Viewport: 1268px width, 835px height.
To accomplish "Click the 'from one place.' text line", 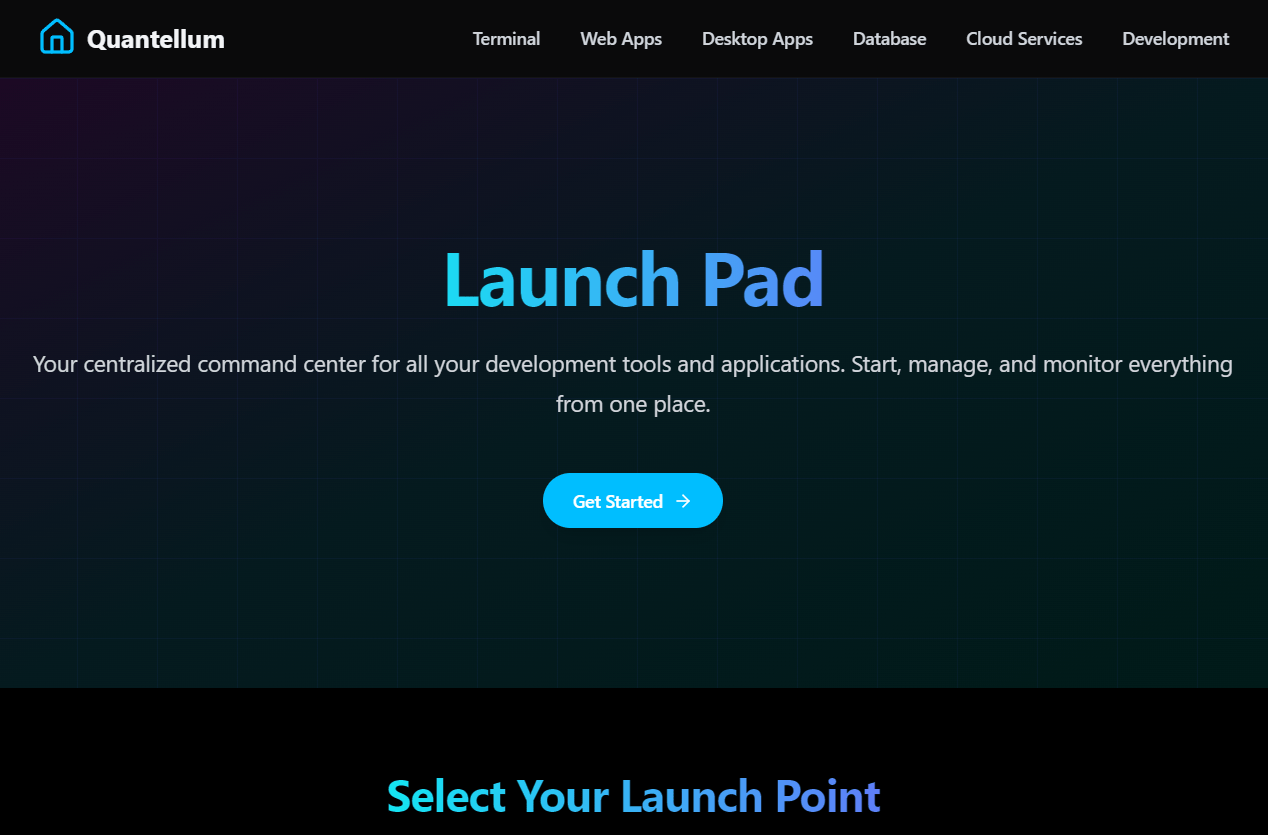I will click(633, 405).
